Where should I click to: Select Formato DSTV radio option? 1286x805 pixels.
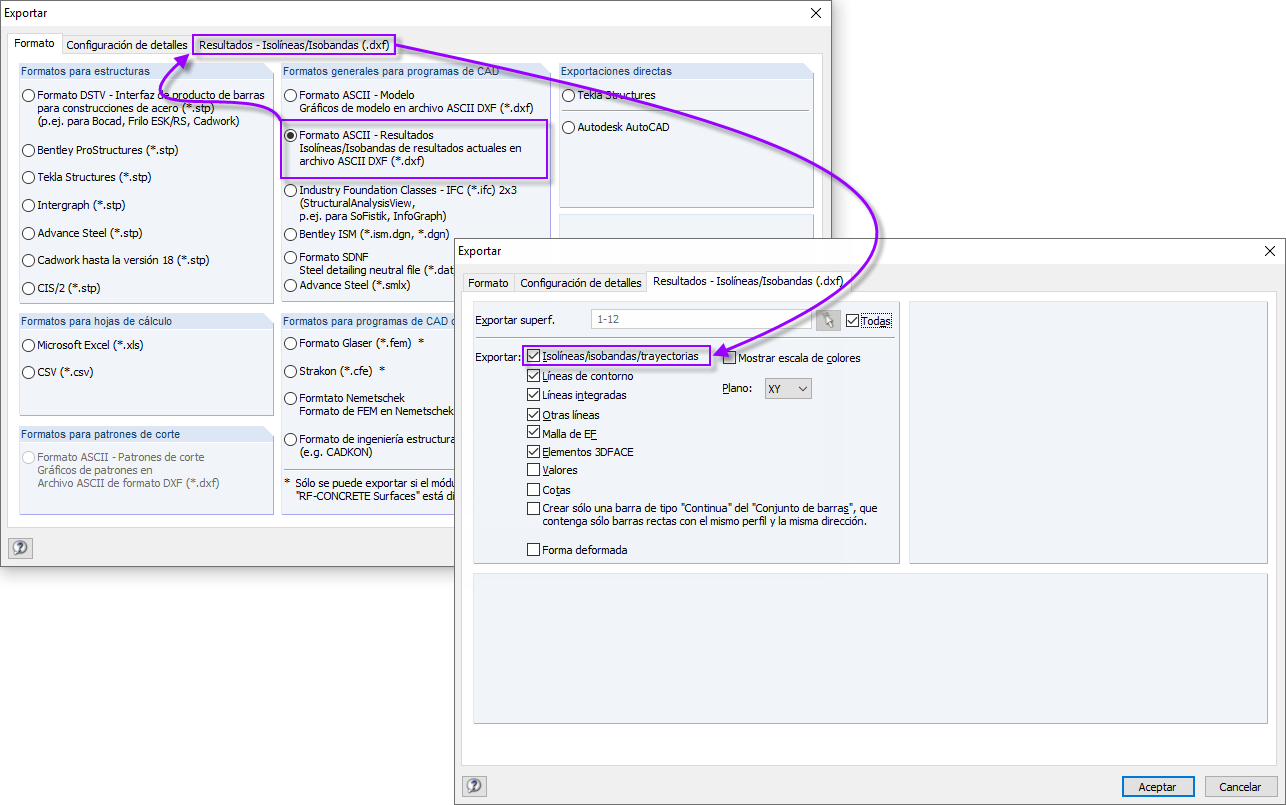pos(28,95)
